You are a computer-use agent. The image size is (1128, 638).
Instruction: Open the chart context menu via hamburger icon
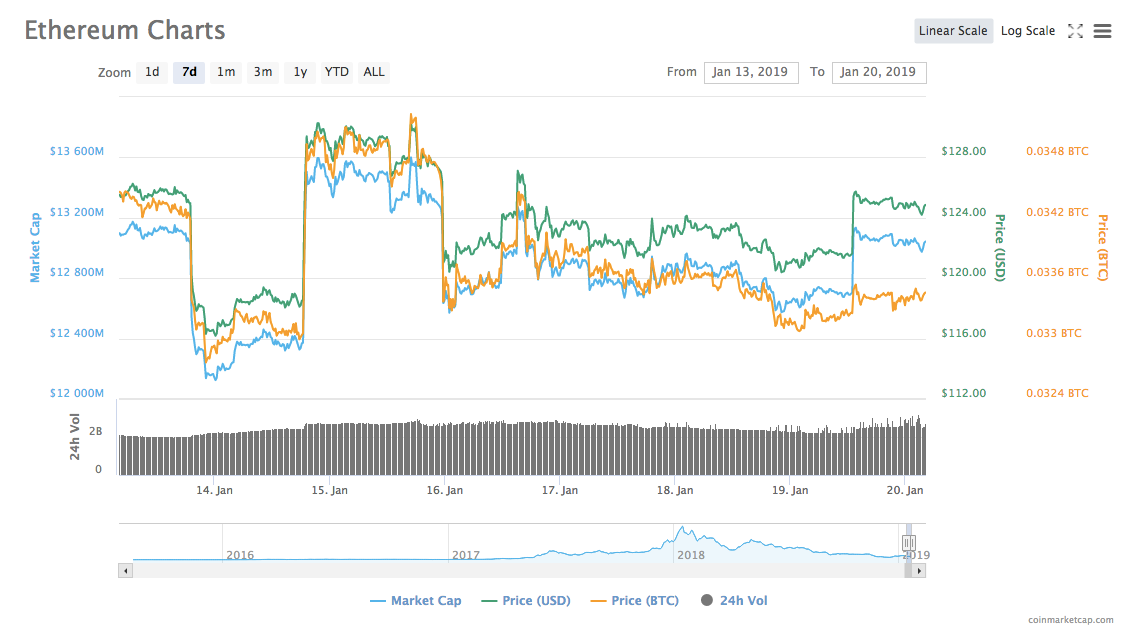1102,31
